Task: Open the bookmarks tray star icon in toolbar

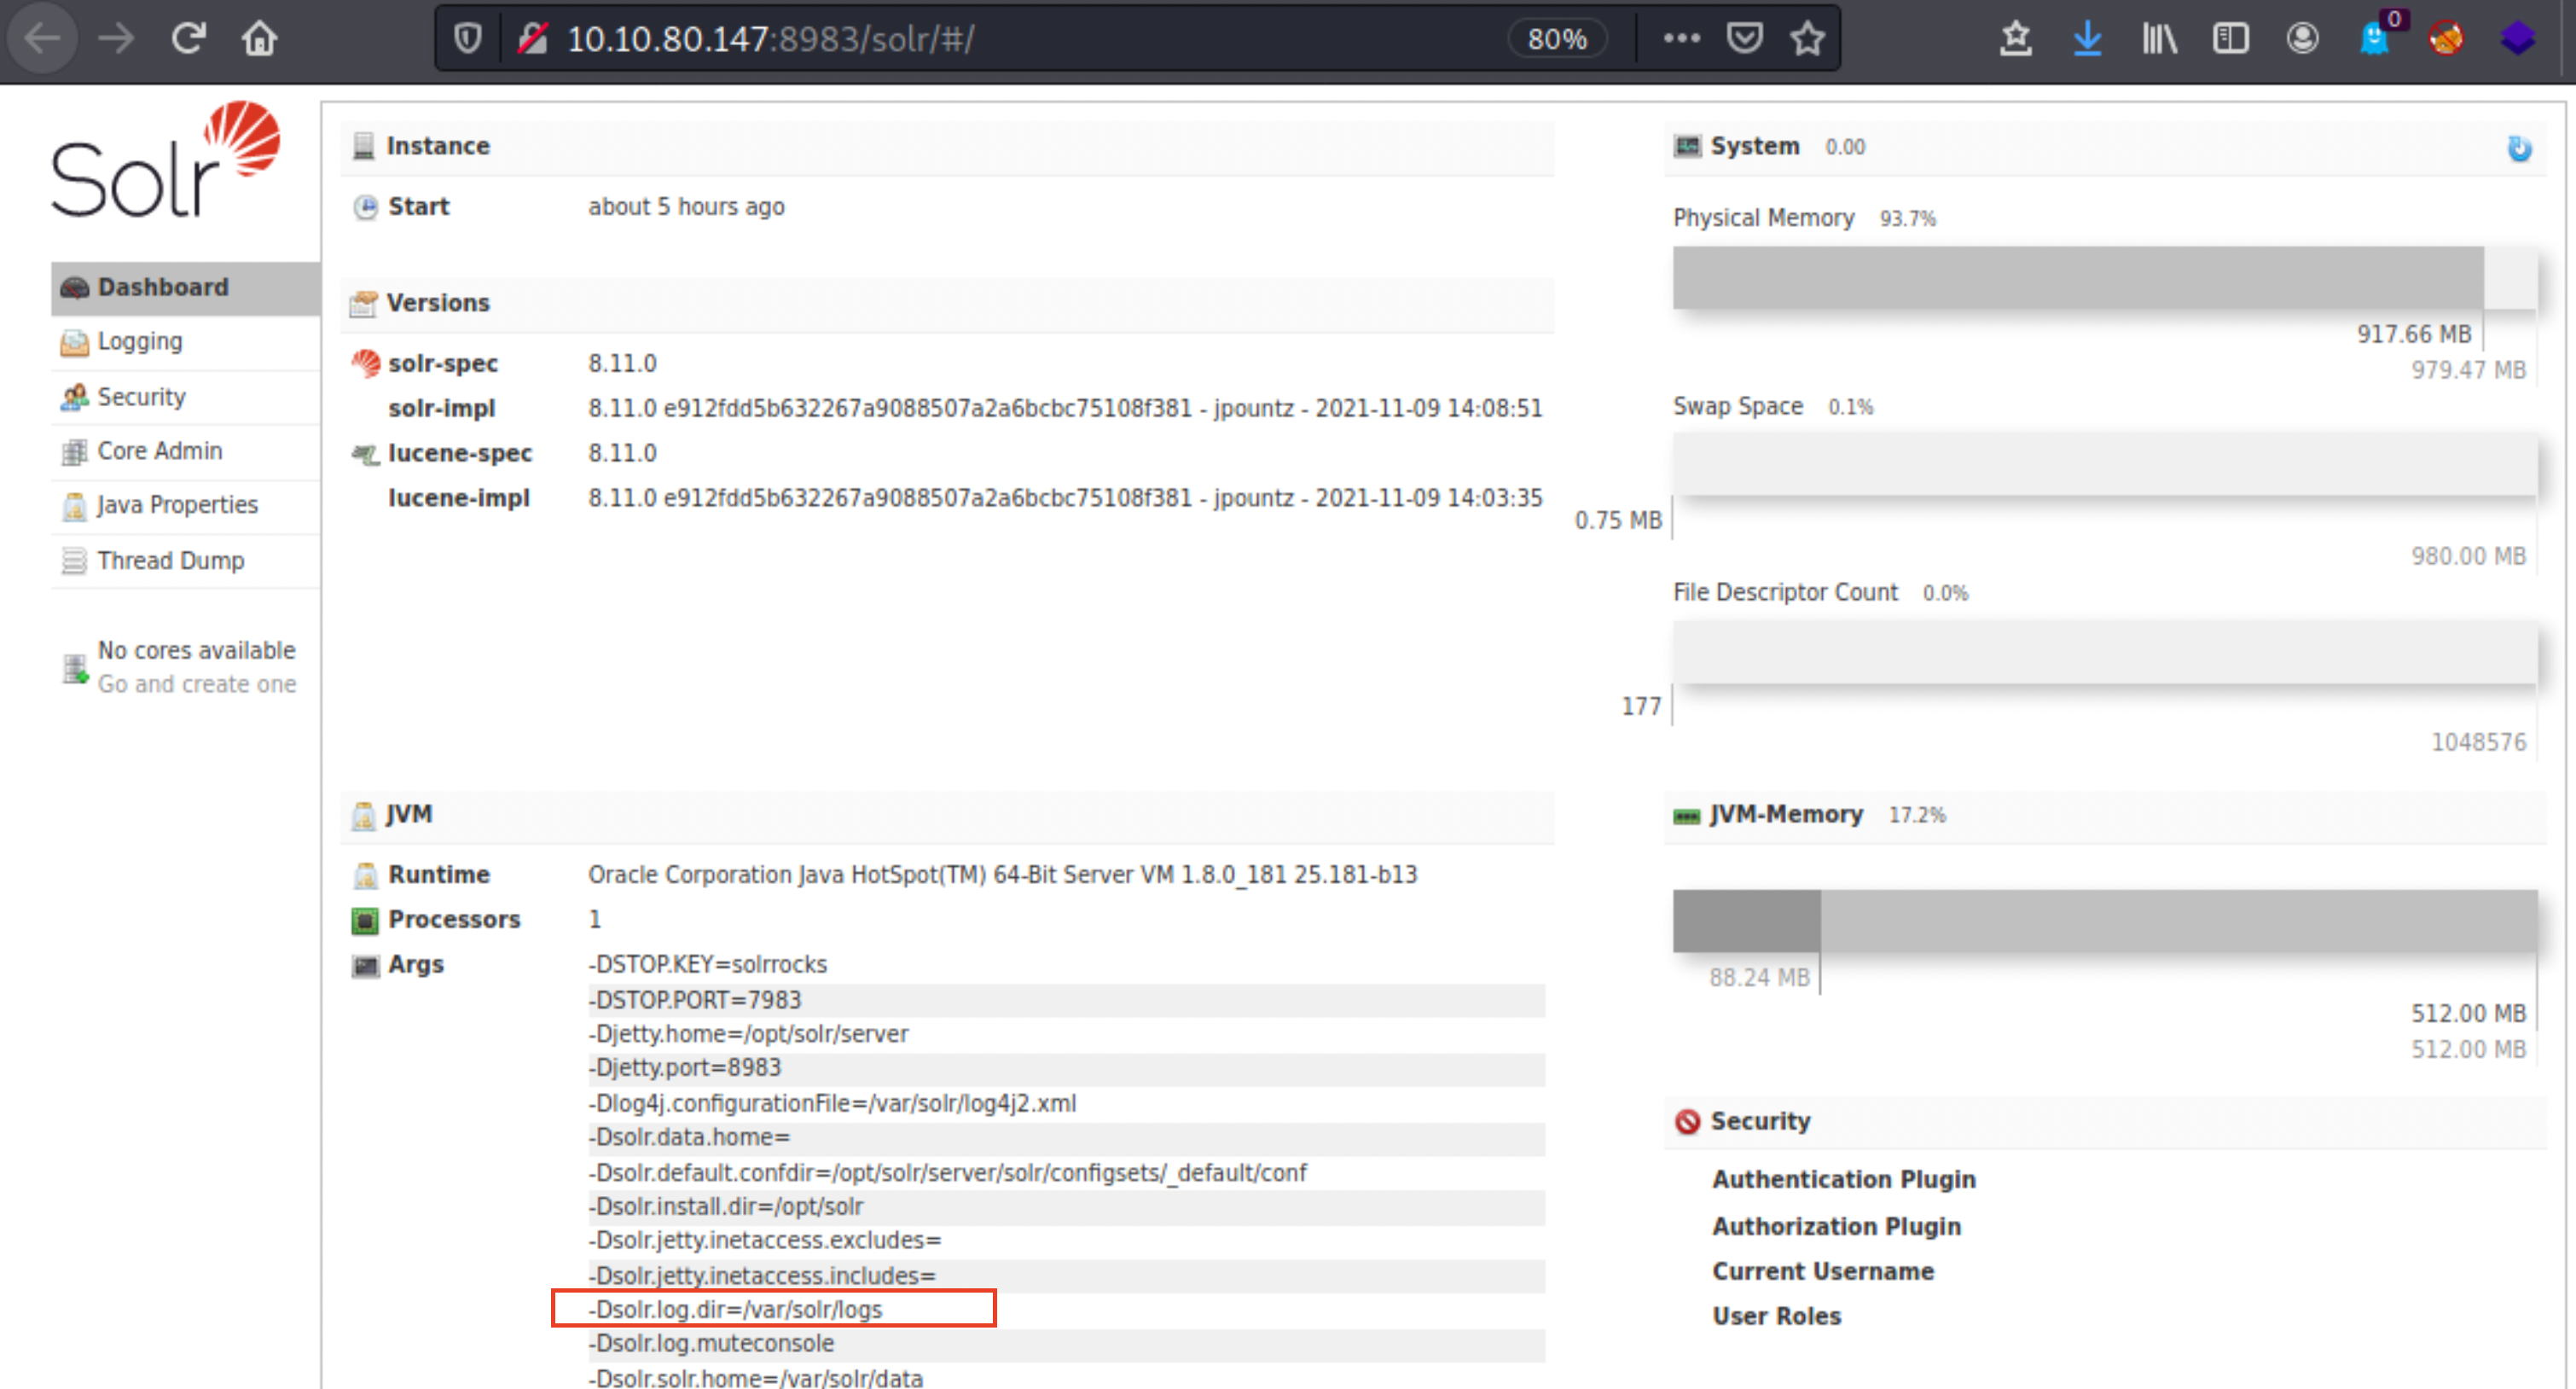Action: click(x=2015, y=39)
